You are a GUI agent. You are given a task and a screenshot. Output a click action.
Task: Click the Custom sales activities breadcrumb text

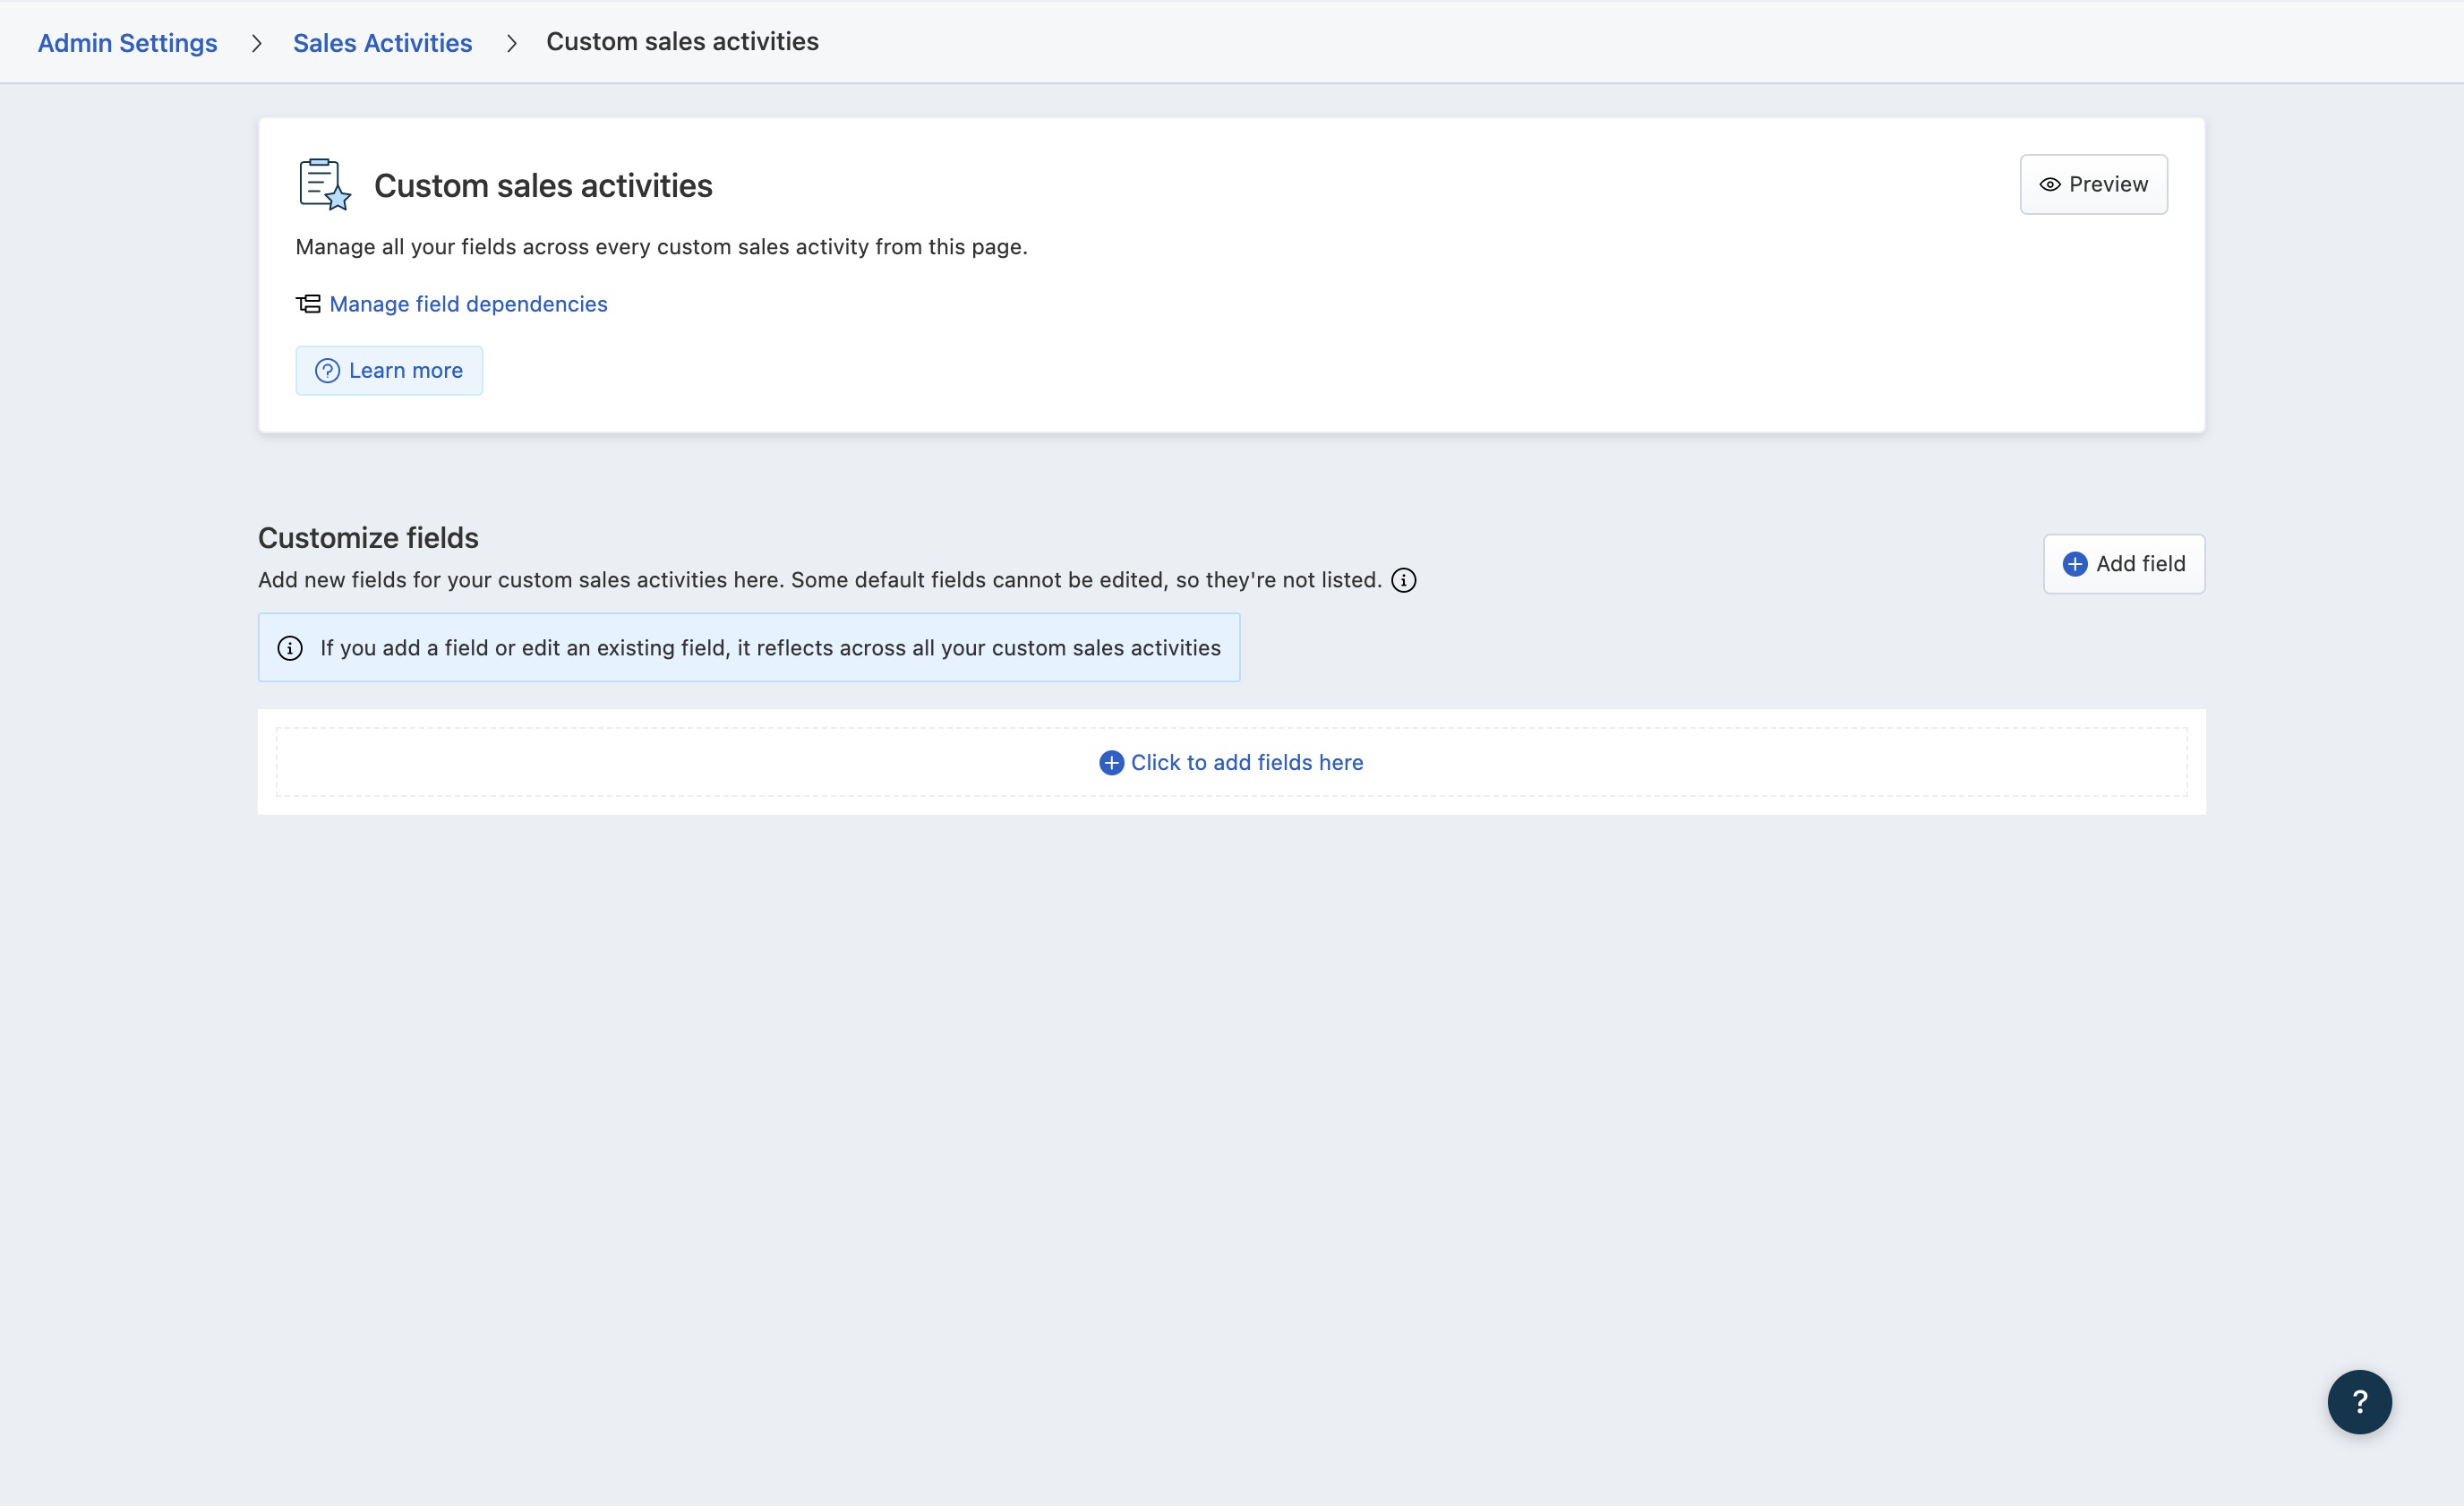coord(682,42)
